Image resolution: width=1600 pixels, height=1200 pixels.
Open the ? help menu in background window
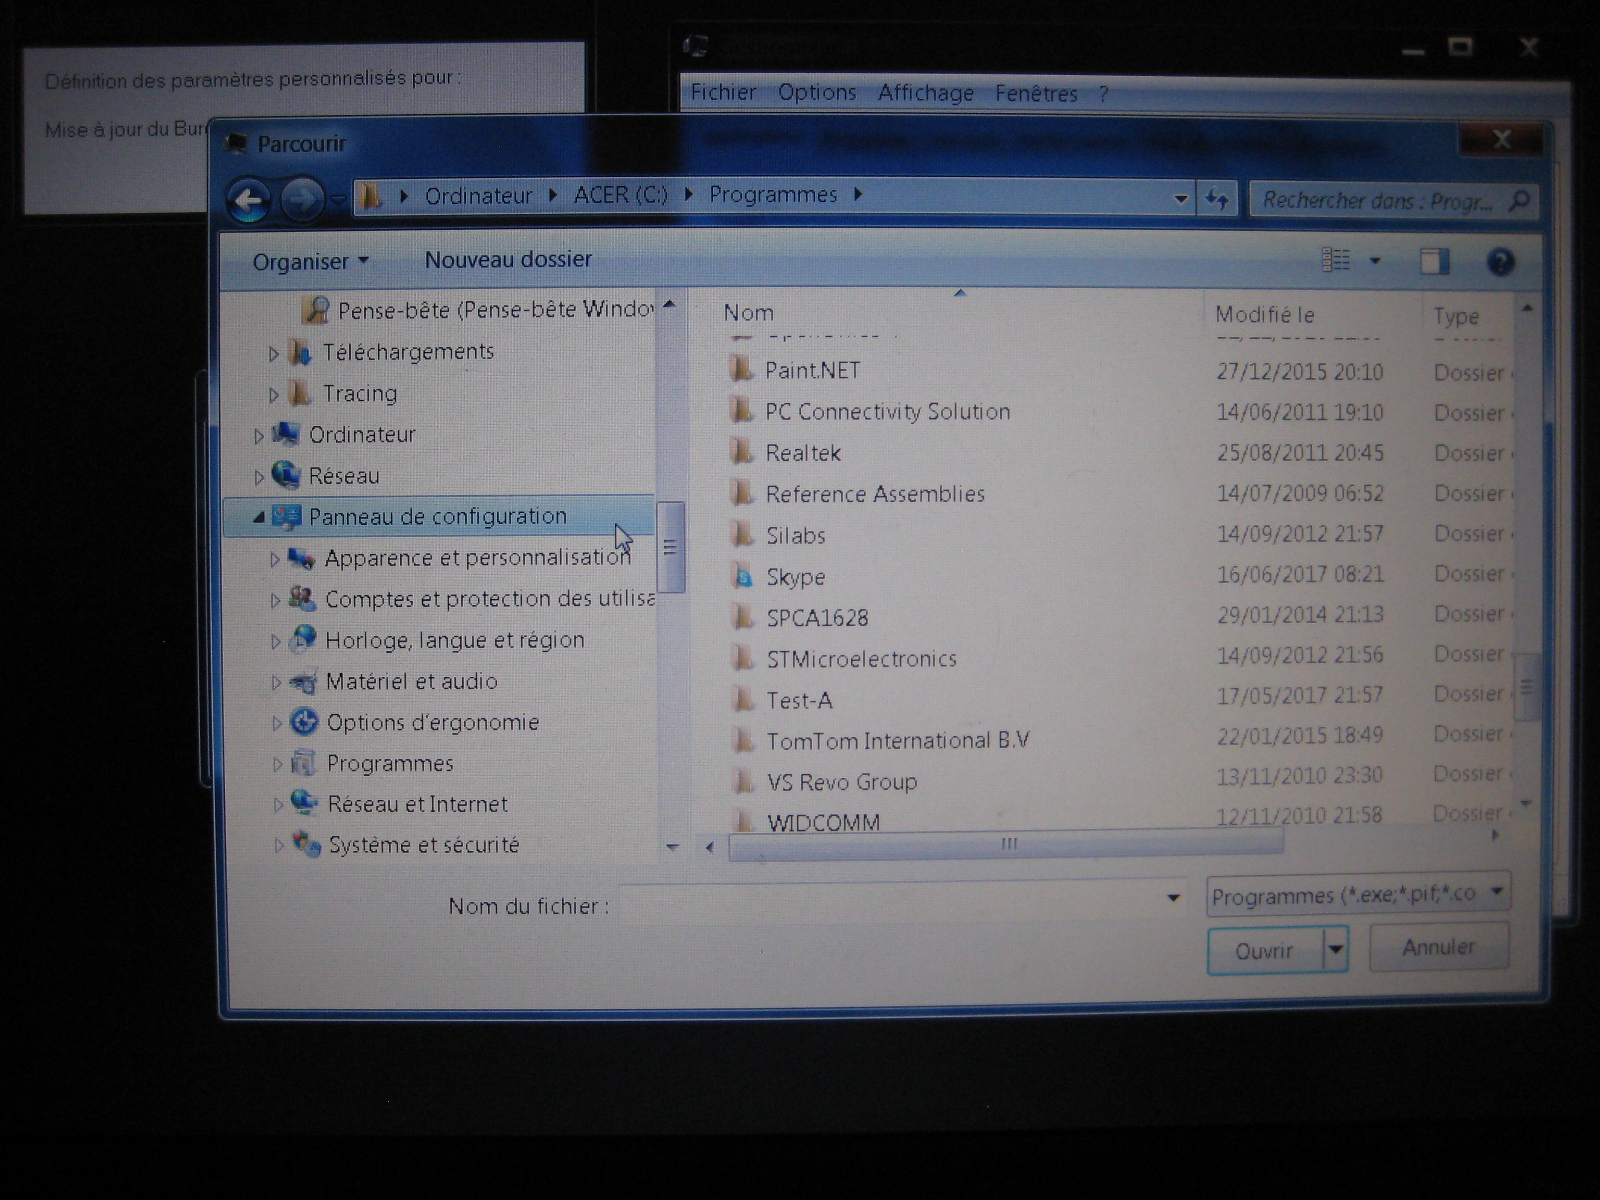coord(1103,94)
